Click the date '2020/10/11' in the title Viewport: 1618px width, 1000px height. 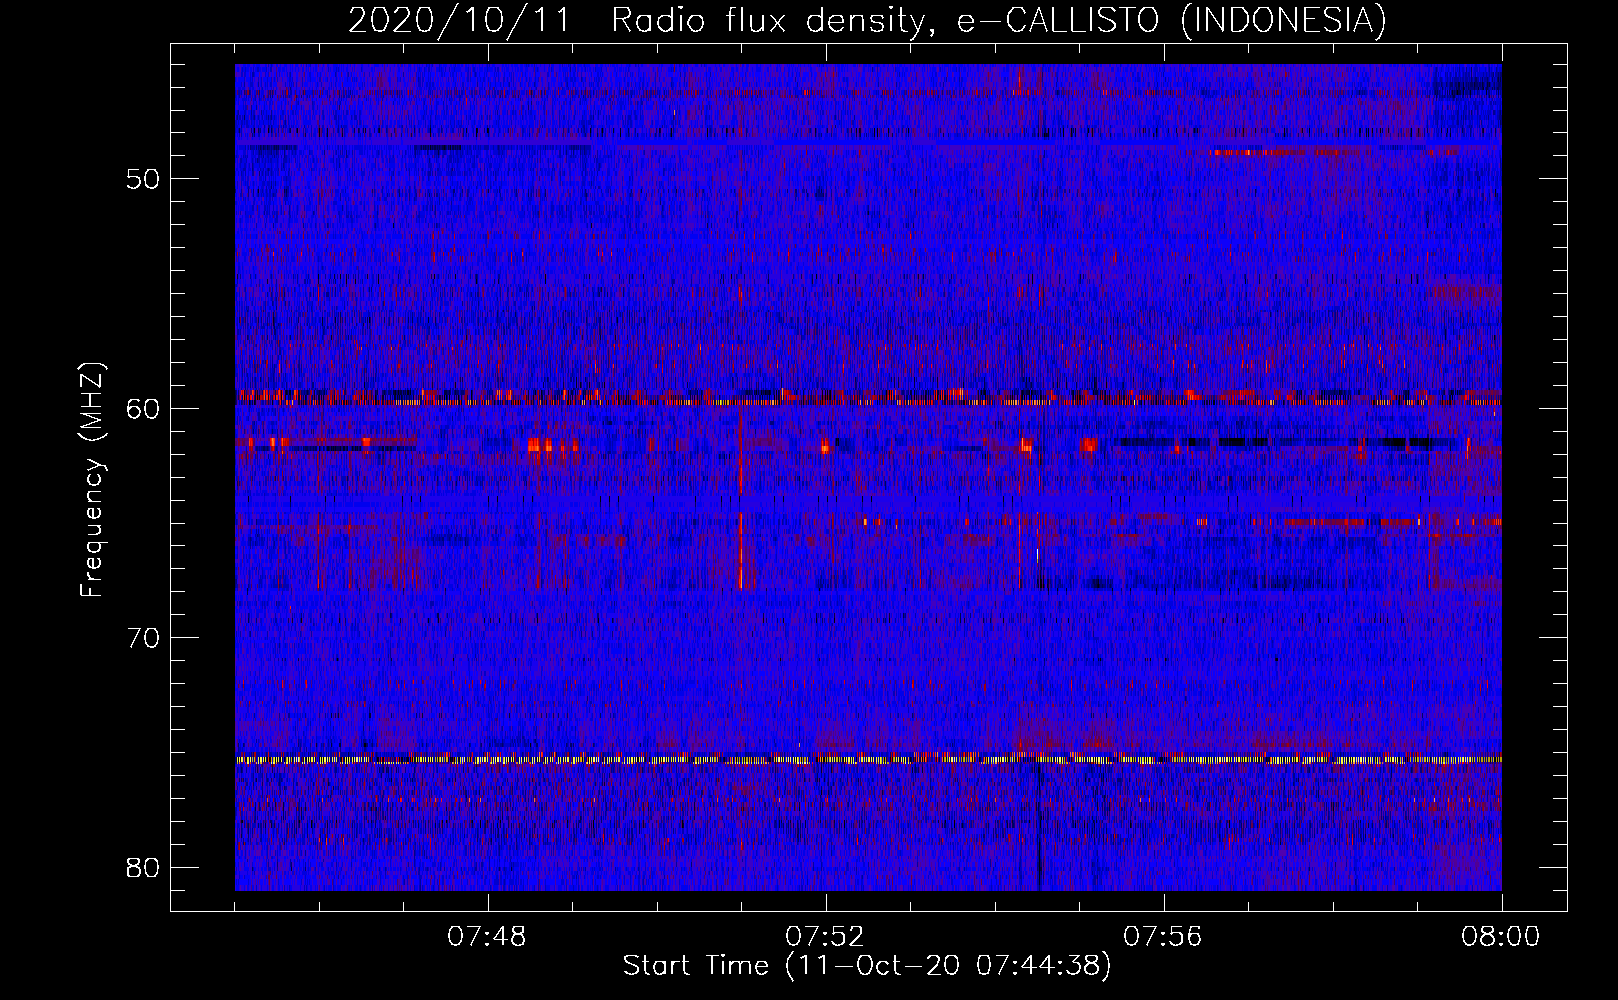click(x=460, y=20)
